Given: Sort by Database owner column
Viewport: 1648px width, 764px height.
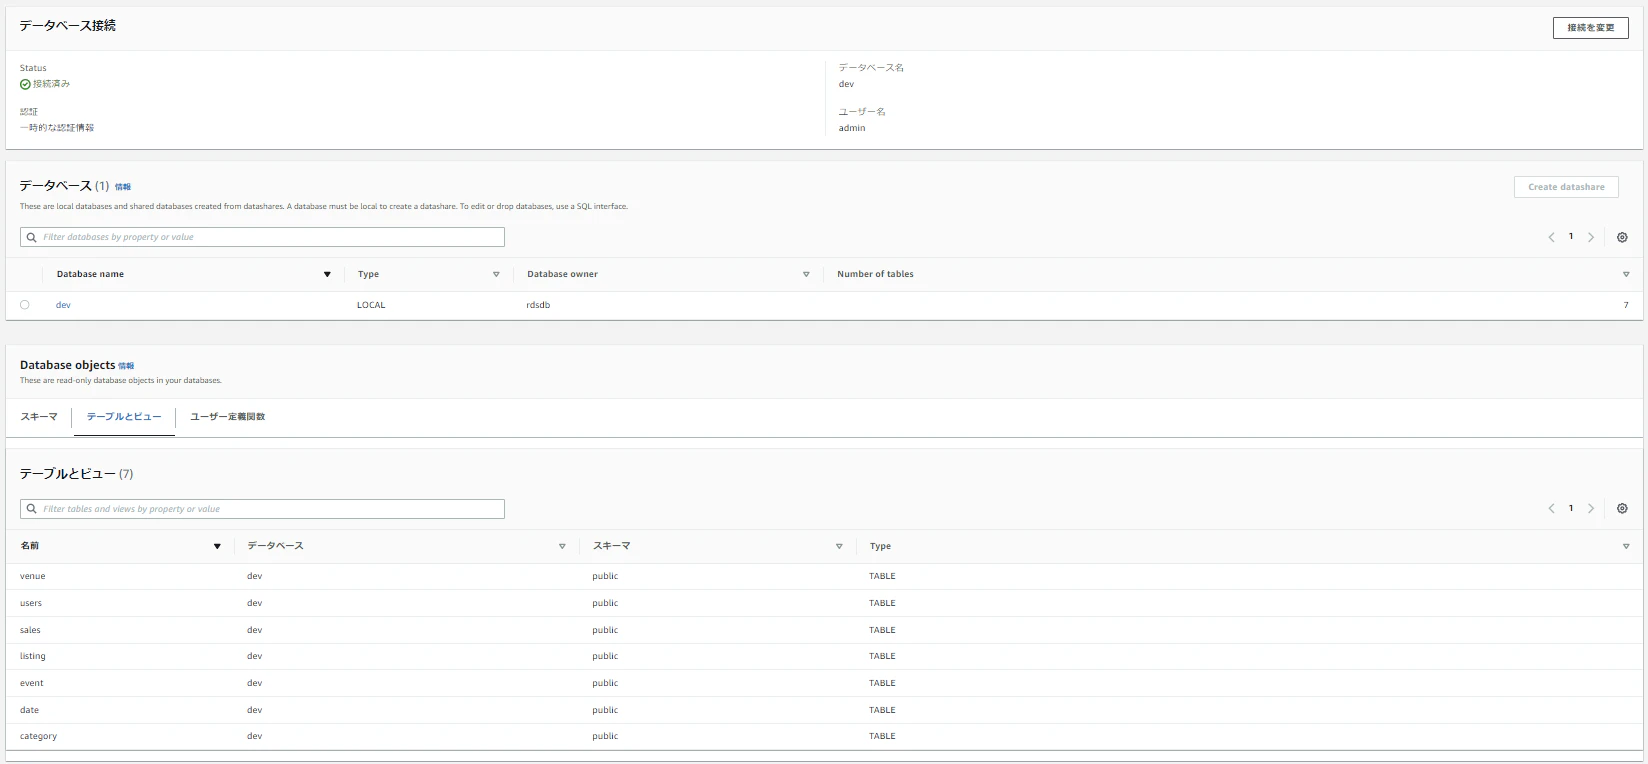Looking at the screenshot, I should point(806,274).
